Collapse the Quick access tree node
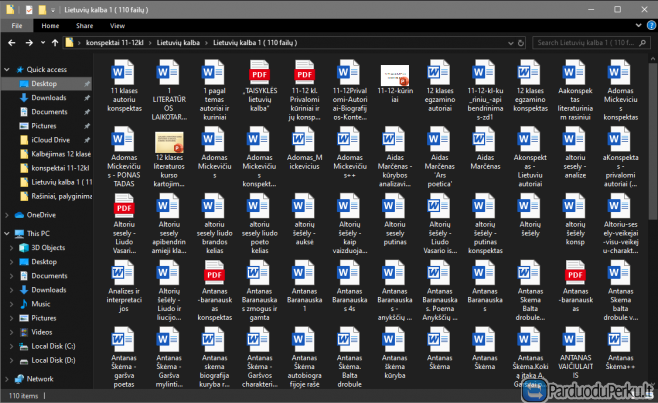This screenshot has height=403, width=658. pyautogui.click(x=8, y=70)
